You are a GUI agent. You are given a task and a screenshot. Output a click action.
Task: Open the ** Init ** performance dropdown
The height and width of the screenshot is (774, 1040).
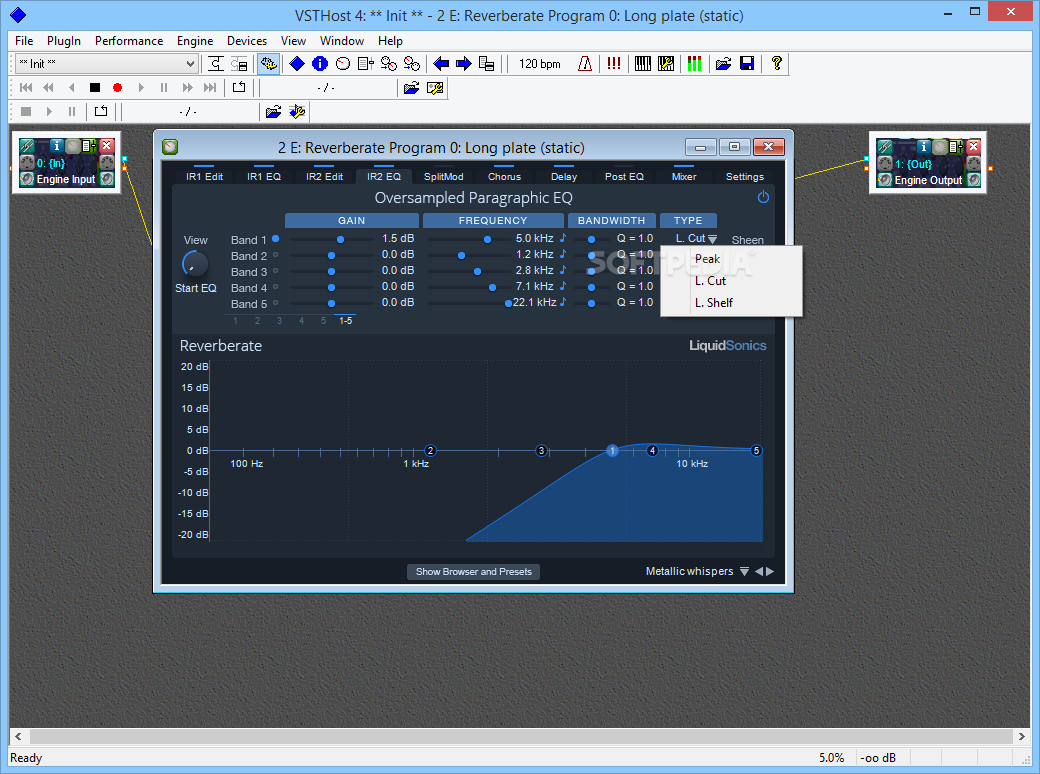coord(106,64)
